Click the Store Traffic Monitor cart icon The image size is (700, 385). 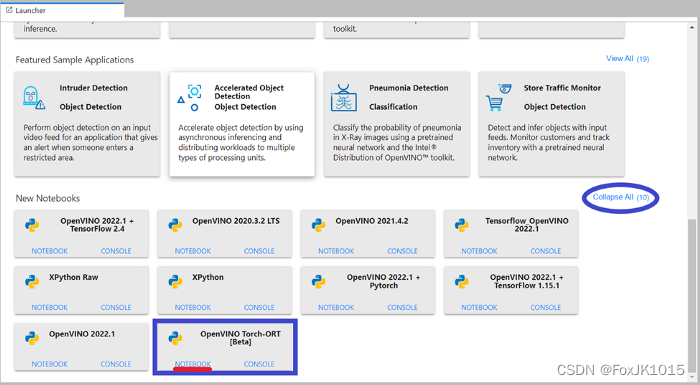[498, 97]
